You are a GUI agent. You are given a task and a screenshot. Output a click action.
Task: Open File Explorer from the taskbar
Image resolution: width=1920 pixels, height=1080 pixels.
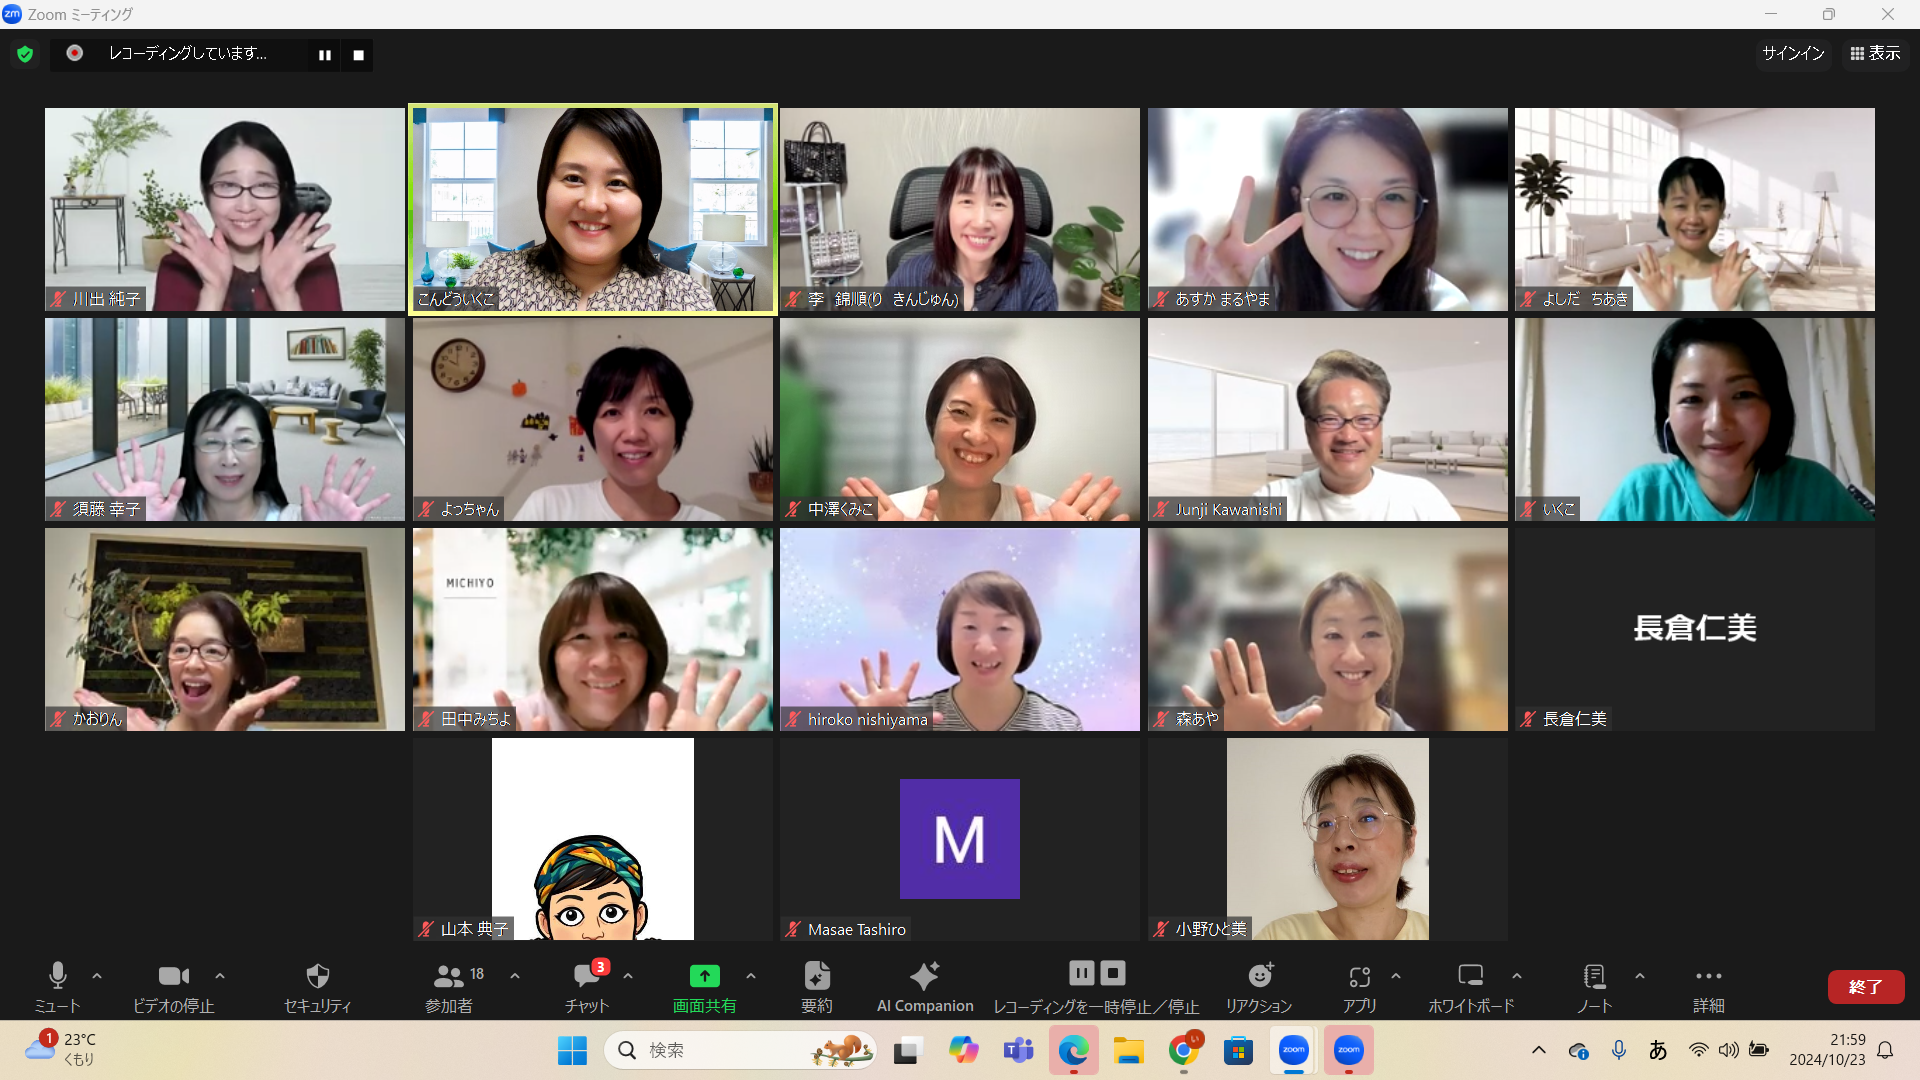click(1128, 1050)
